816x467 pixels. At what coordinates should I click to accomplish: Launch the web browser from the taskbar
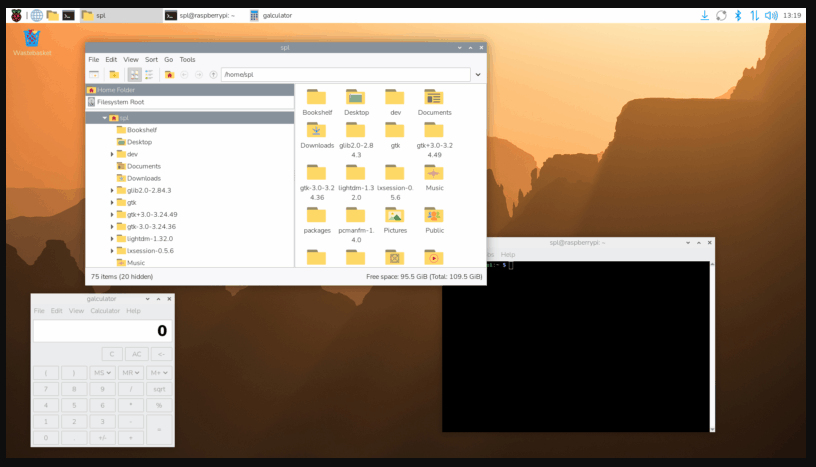click(37, 15)
